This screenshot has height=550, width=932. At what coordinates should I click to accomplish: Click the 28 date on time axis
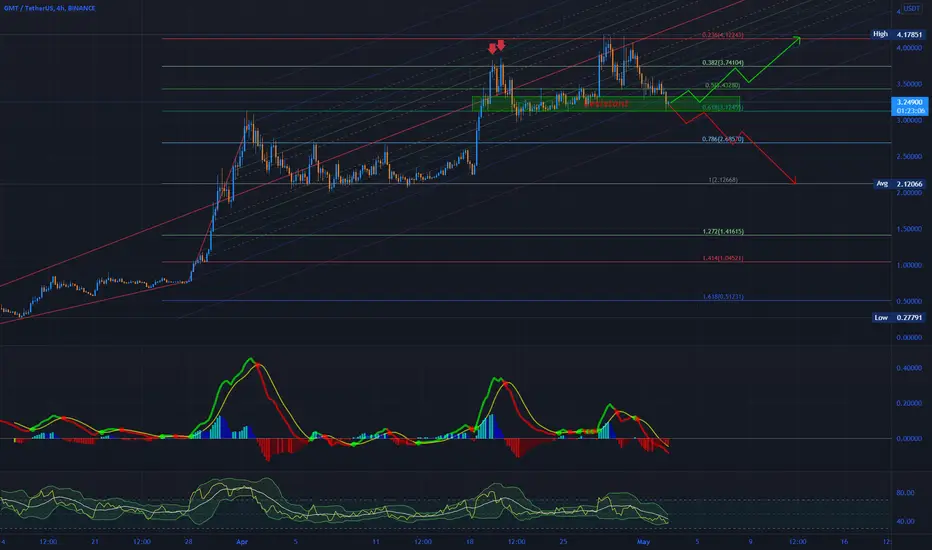pos(188,542)
